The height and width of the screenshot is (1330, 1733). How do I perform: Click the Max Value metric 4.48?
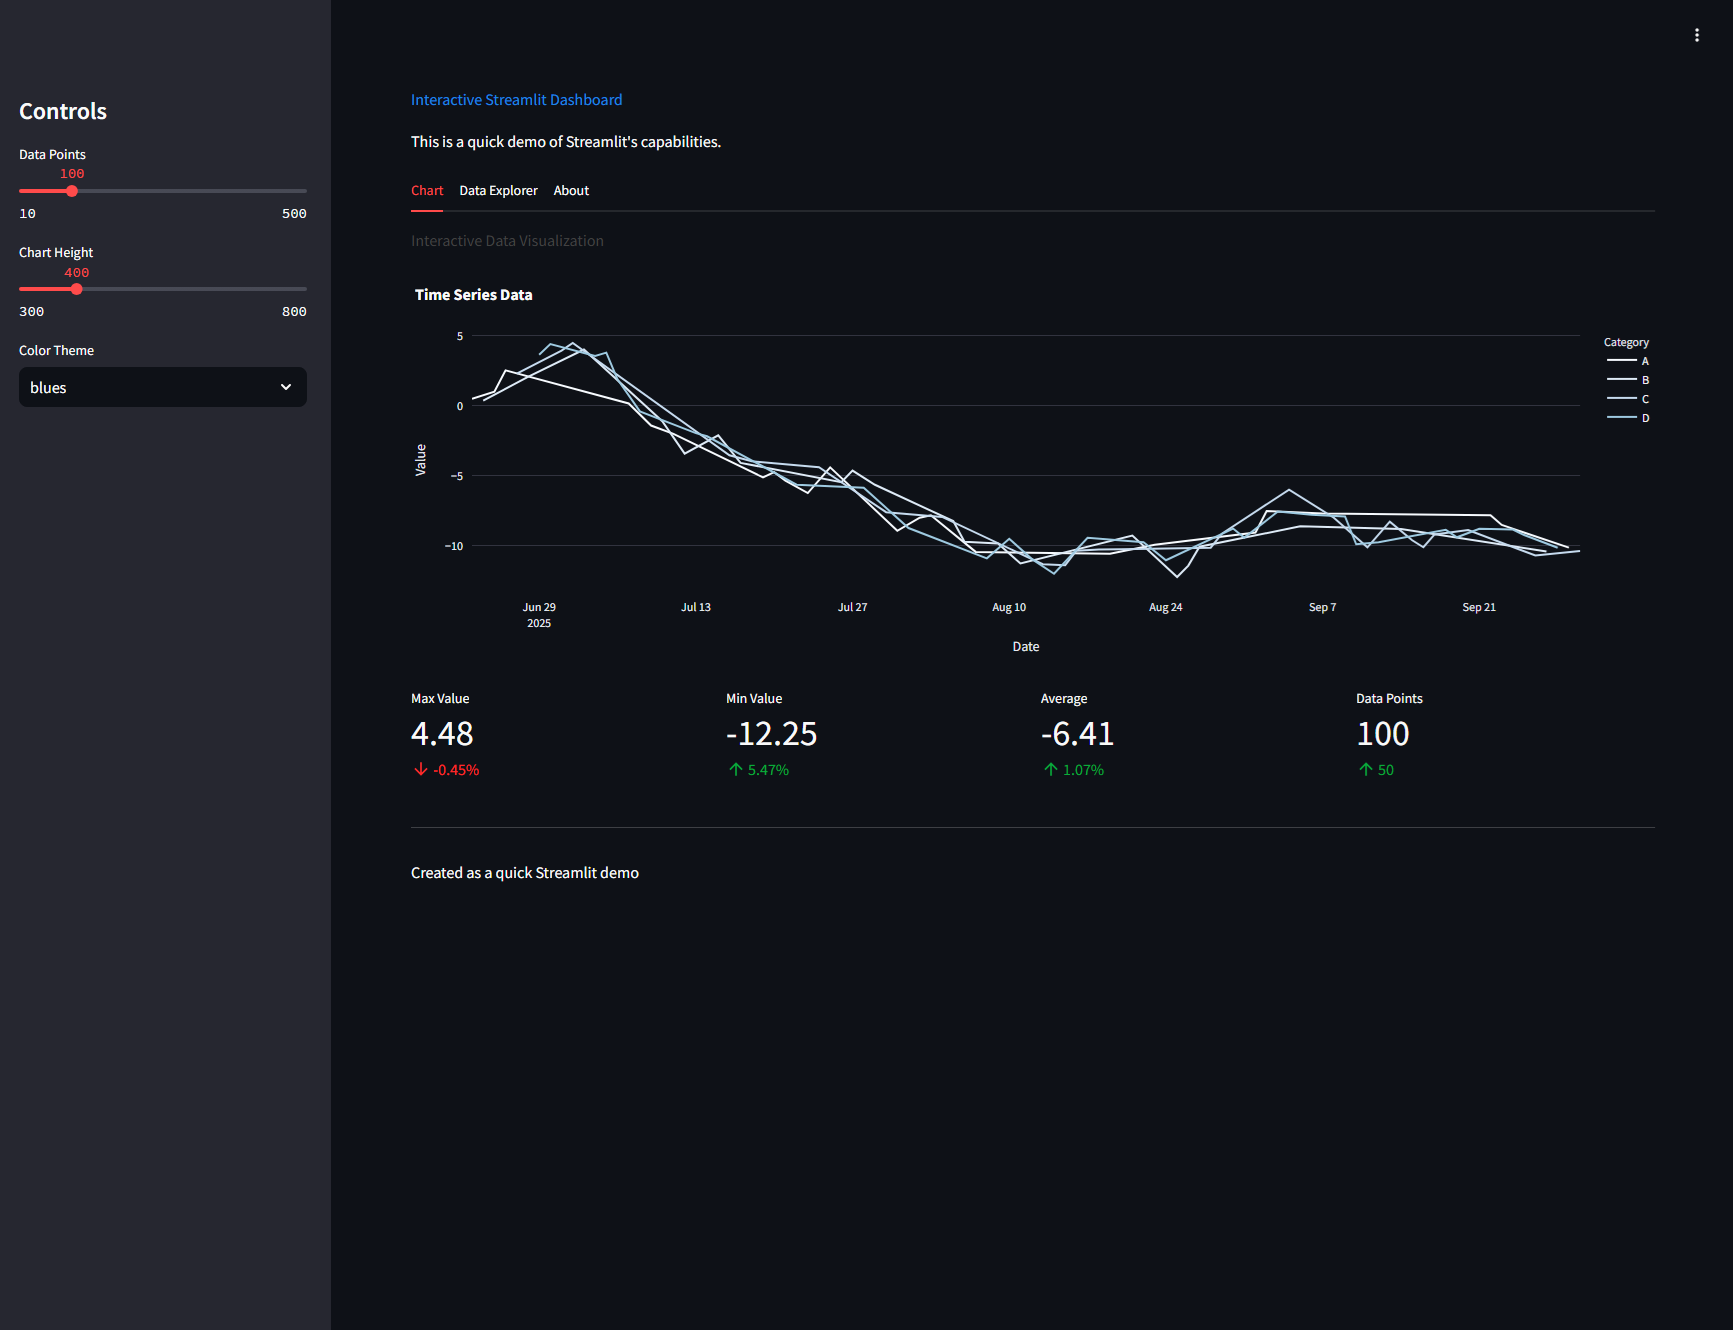442,734
